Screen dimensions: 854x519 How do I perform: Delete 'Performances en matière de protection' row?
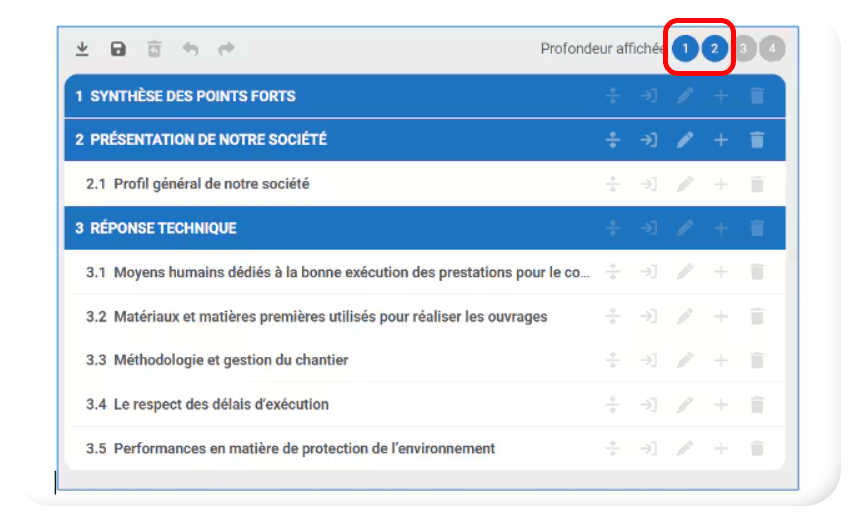(x=757, y=449)
